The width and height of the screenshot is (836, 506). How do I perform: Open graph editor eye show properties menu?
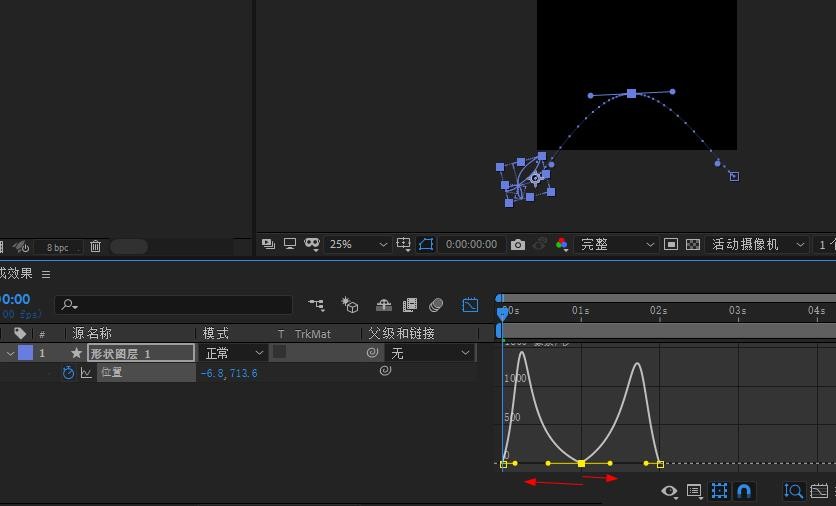point(669,491)
